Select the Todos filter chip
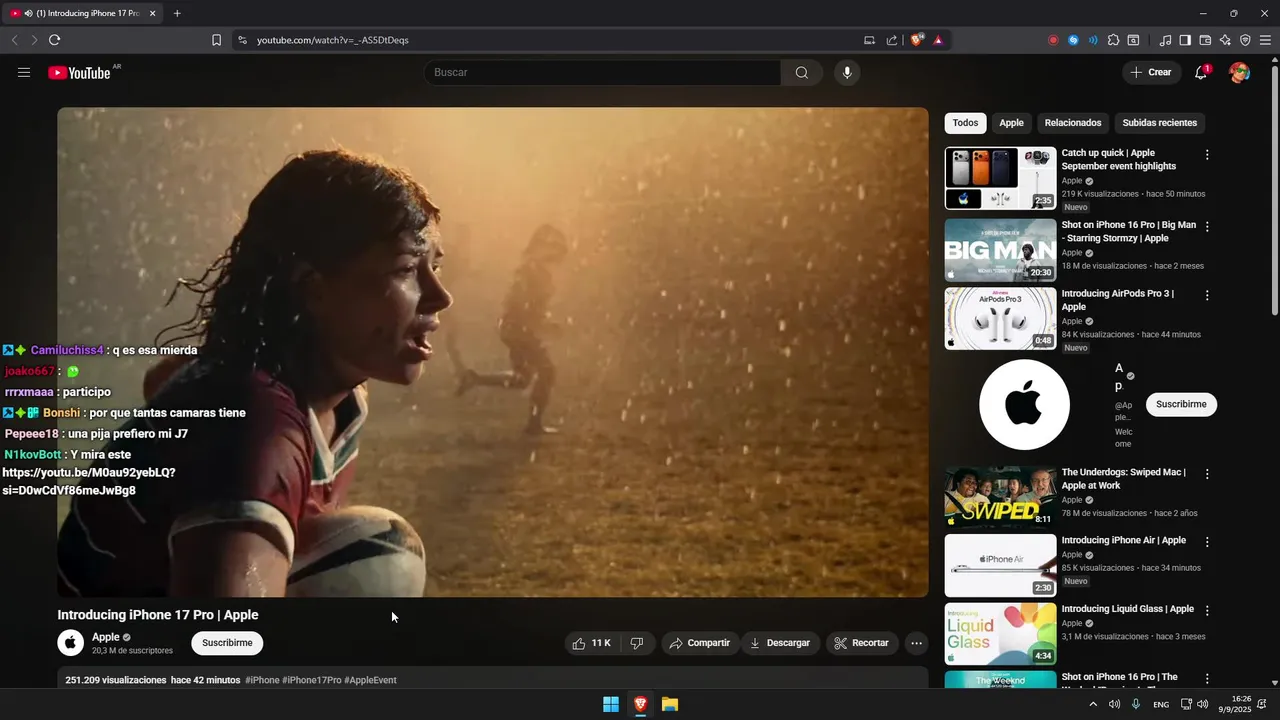The width and height of the screenshot is (1280, 720). [x=965, y=123]
